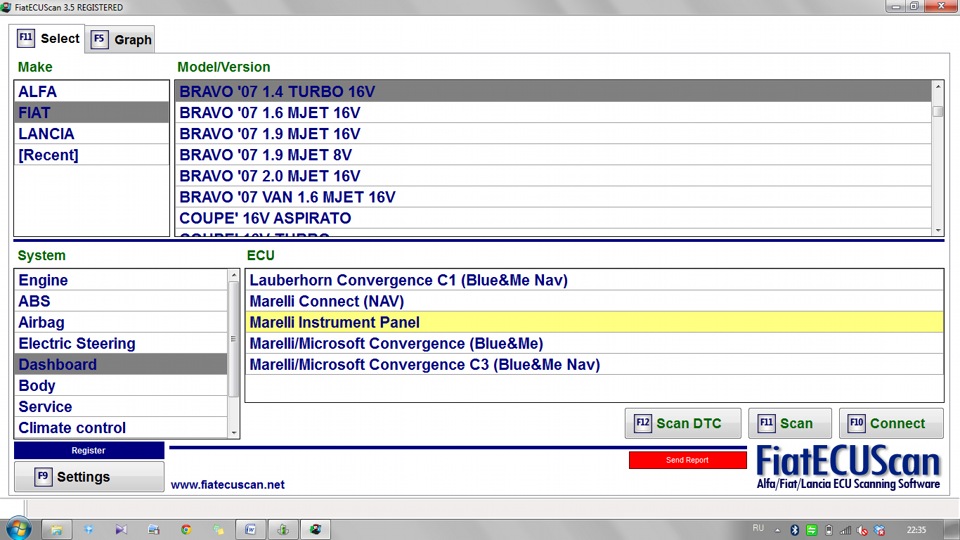Viewport: 960px width, 540px height.
Task: Click the blue Register button
Action: click(x=89, y=450)
